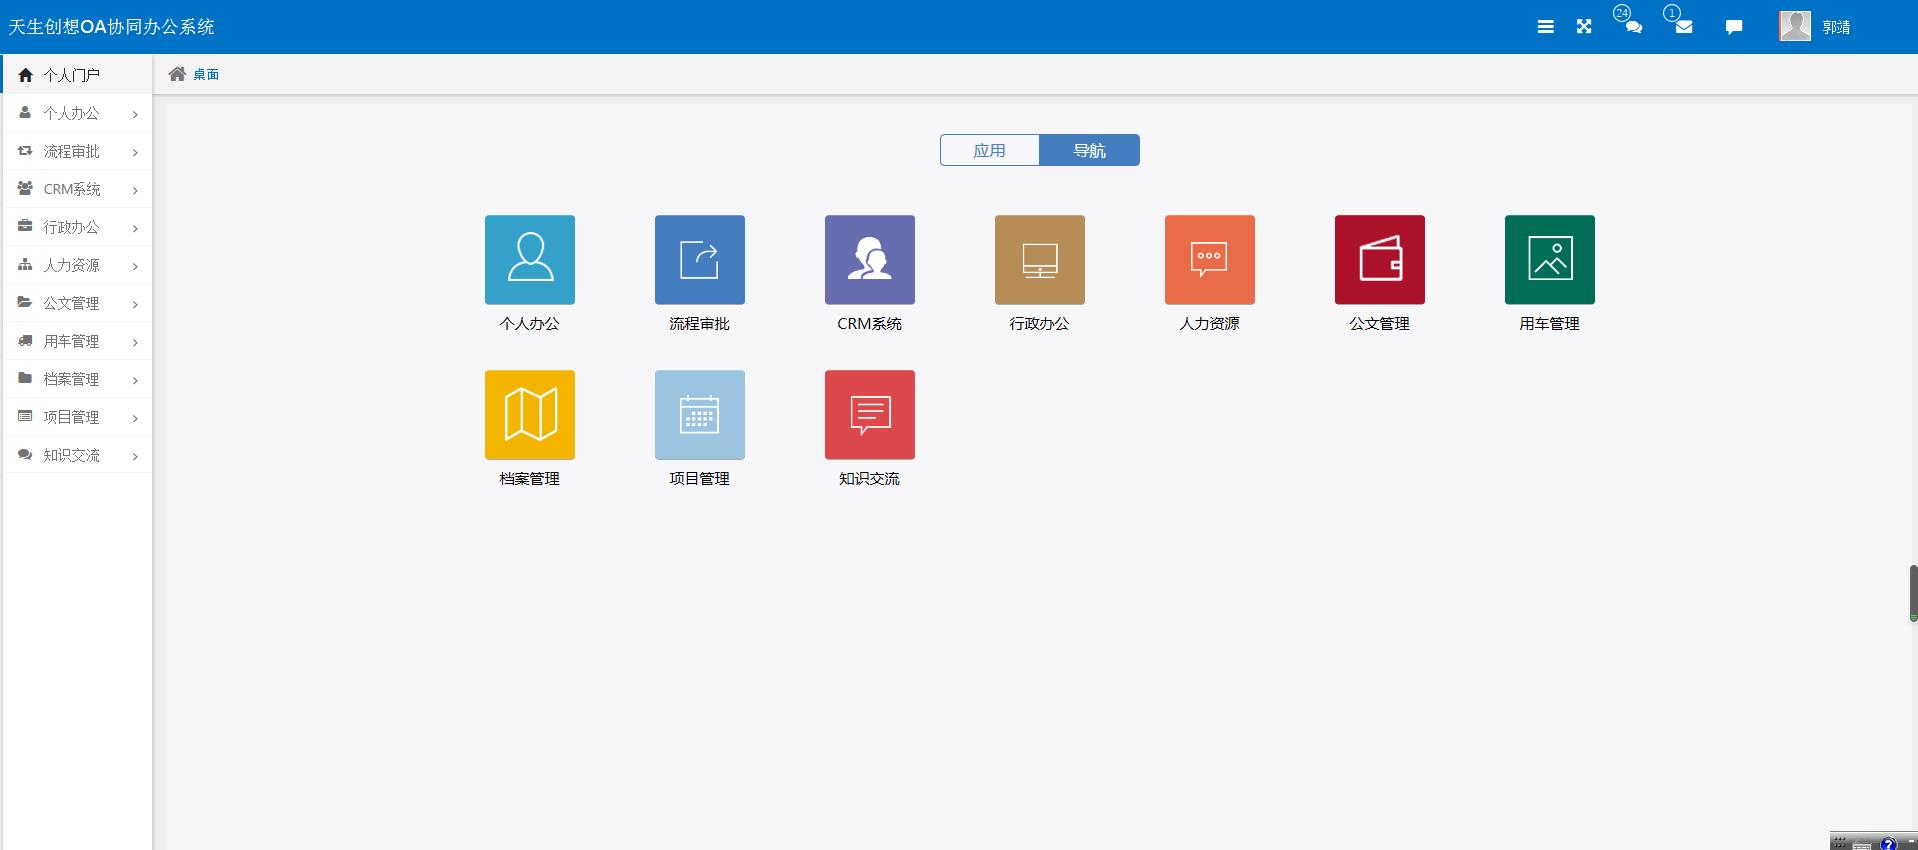The height and width of the screenshot is (850, 1918).
Task: Open the 流程审批 tile icon
Action: click(x=699, y=260)
